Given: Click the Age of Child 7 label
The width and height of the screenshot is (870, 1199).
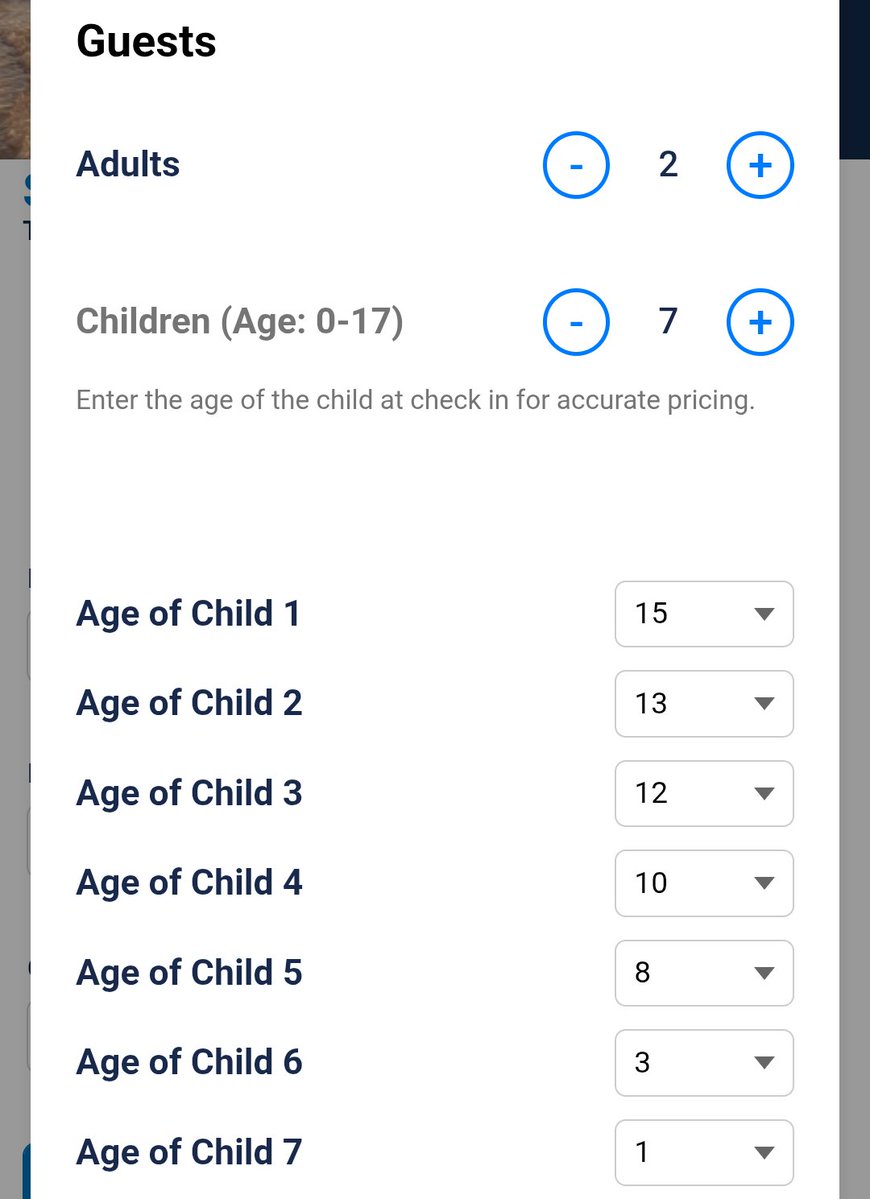Looking at the screenshot, I should [x=189, y=1152].
